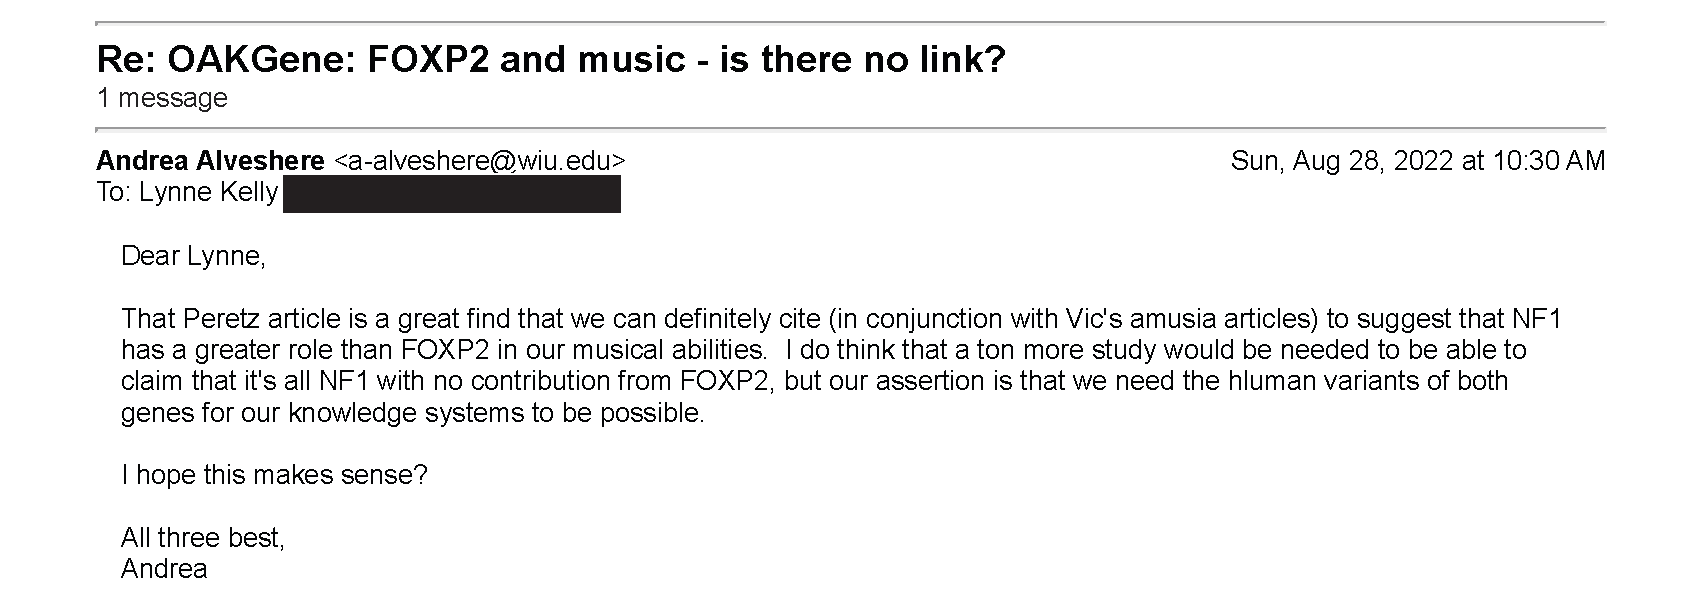Click "I hope this makes sense?" line
1700x603 pixels.
[x=274, y=475]
